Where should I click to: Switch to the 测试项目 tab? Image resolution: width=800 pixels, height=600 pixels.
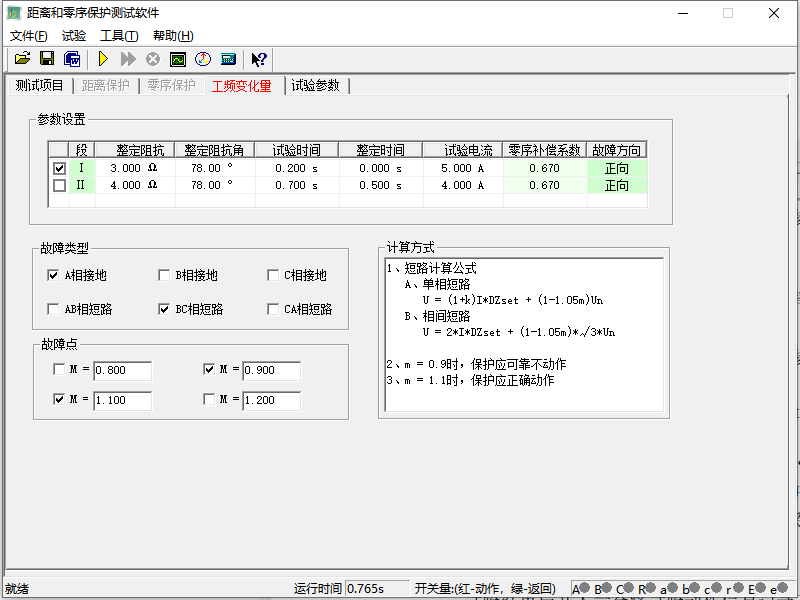tap(39, 86)
